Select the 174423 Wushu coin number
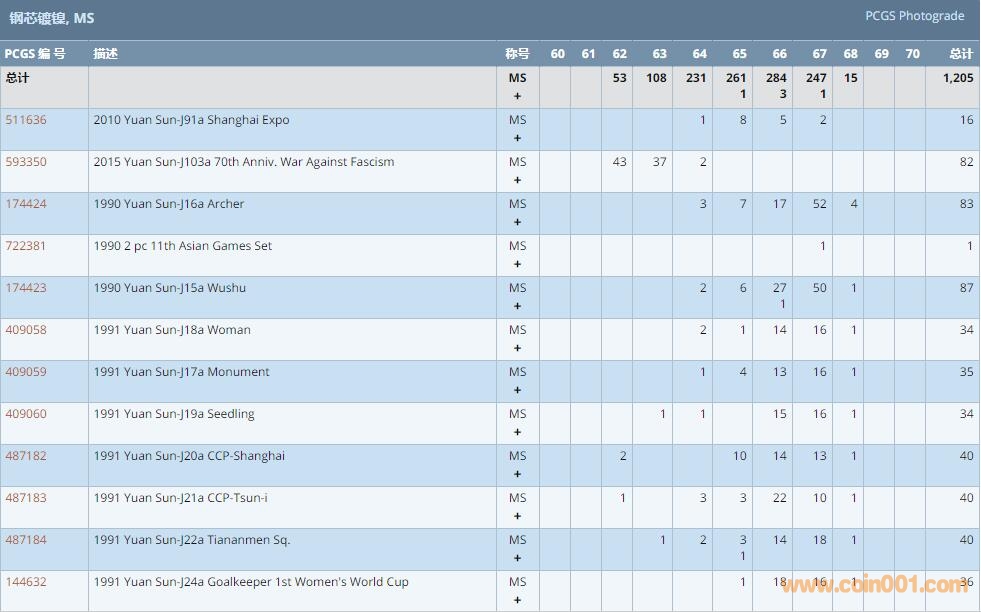981x612 pixels. [26, 288]
